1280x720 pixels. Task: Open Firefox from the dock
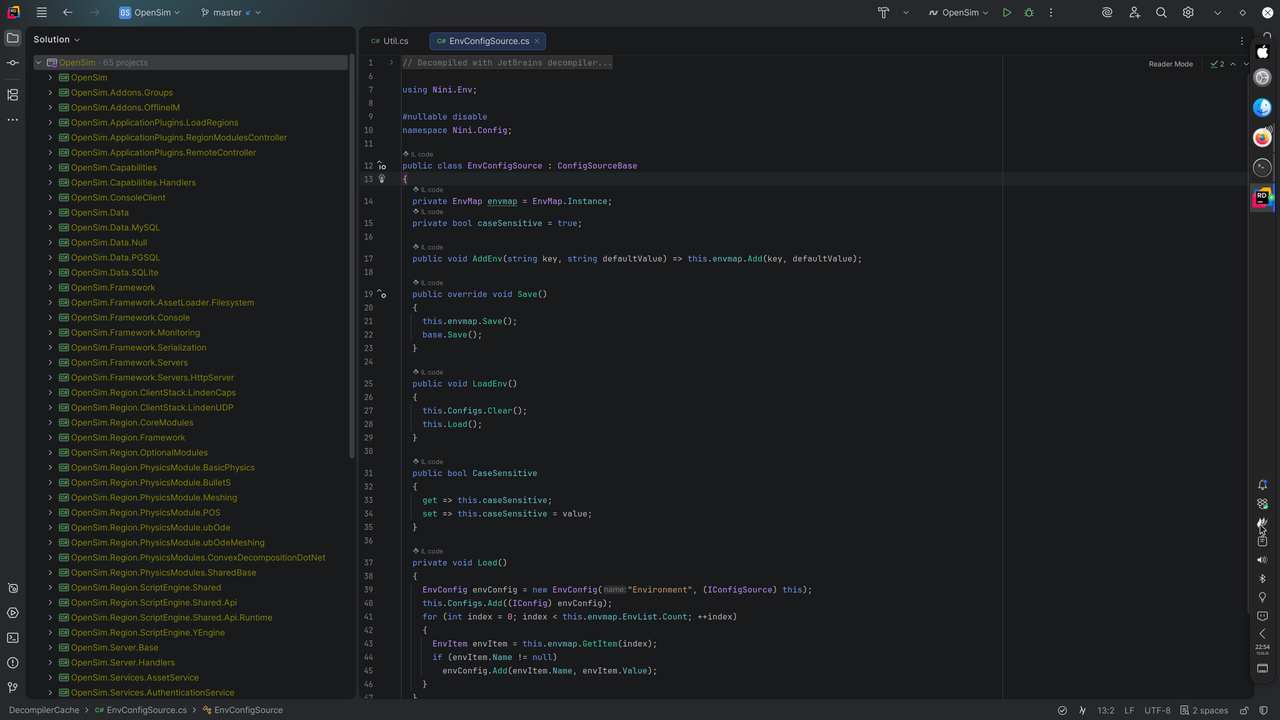click(x=1262, y=137)
